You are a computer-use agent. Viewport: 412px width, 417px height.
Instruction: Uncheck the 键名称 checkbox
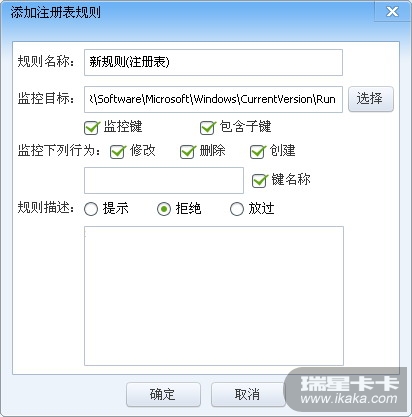click(259, 181)
